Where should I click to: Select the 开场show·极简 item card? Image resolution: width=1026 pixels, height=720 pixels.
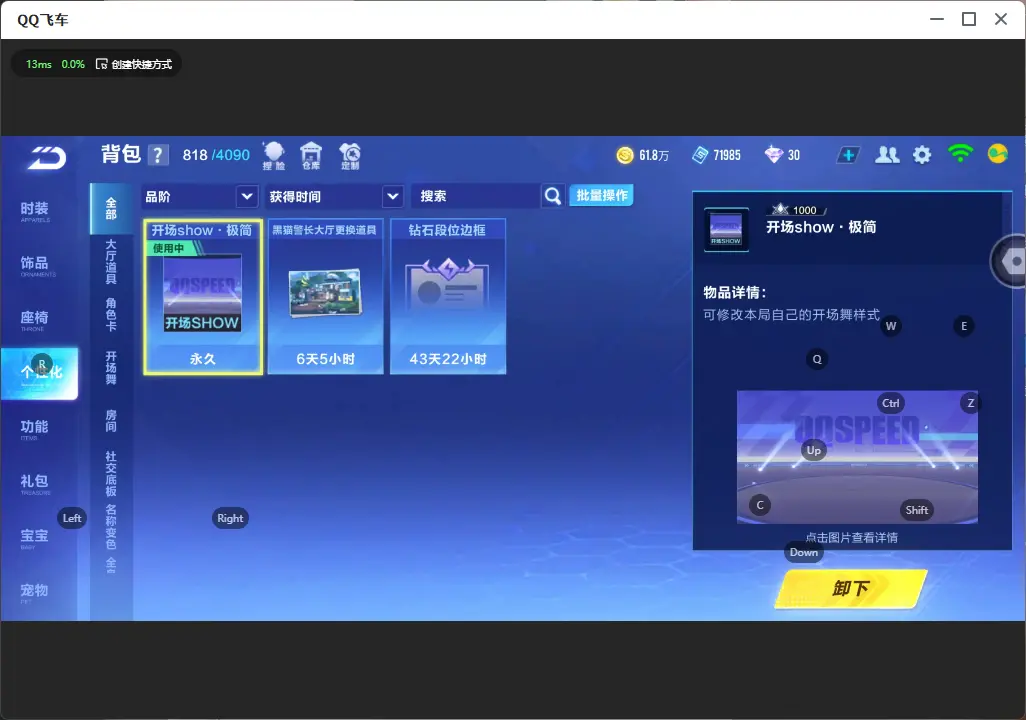203,297
